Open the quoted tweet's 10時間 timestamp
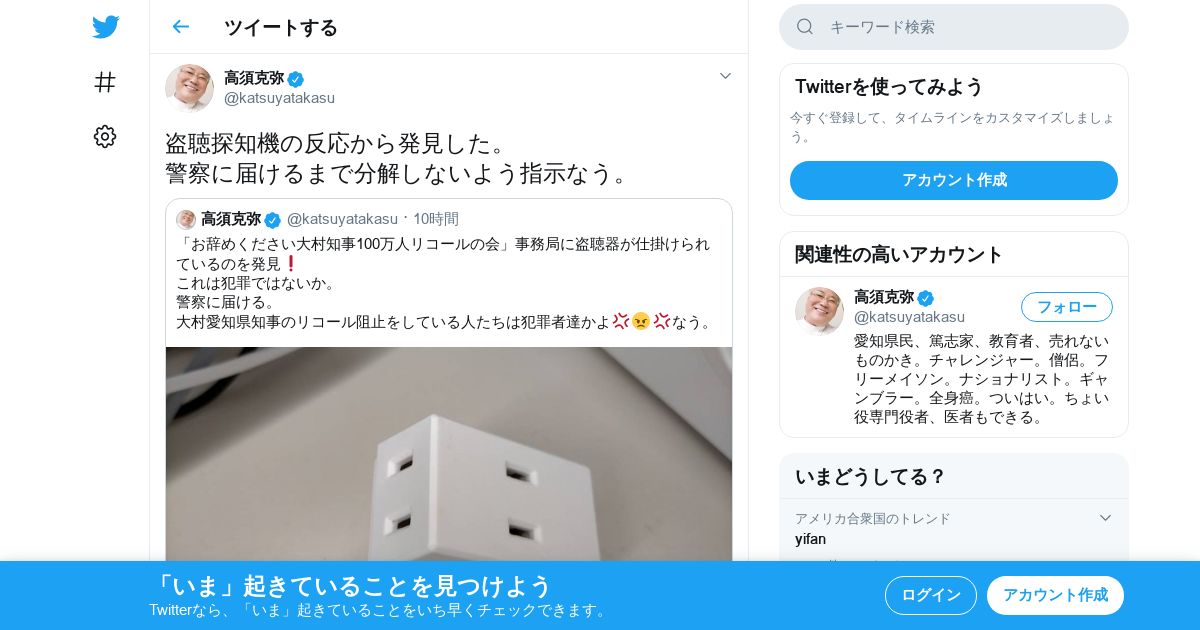This screenshot has height=630, width=1200. 436,219
